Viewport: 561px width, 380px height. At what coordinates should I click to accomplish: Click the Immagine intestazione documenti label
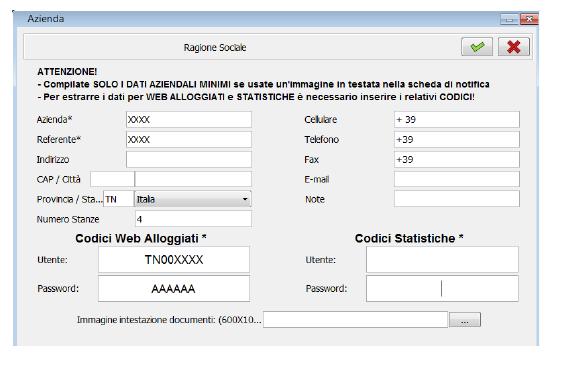coord(169,320)
